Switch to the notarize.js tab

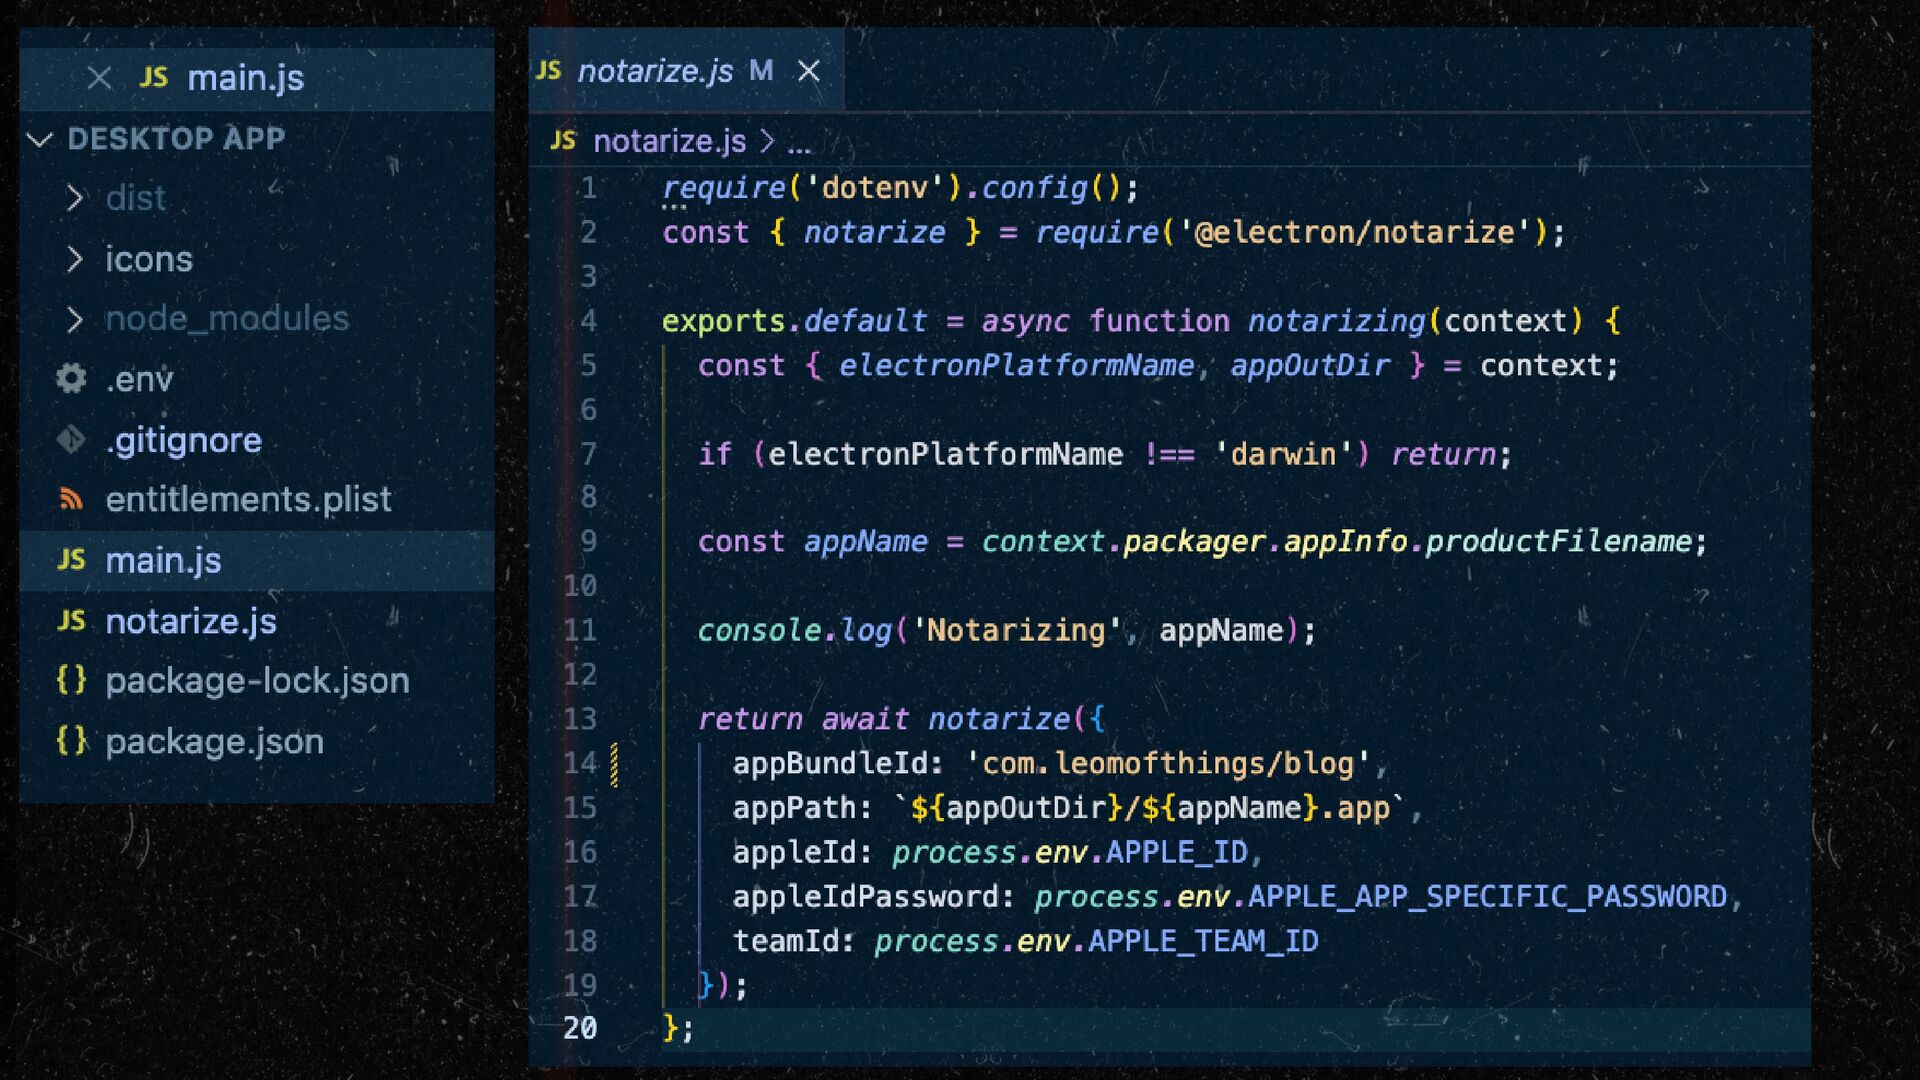655,71
